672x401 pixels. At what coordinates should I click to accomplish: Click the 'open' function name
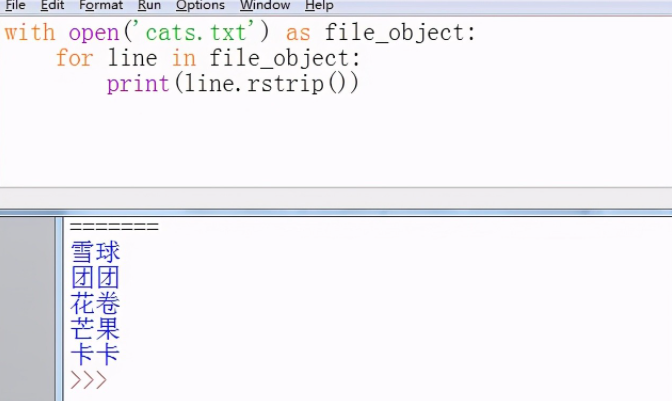(94, 33)
